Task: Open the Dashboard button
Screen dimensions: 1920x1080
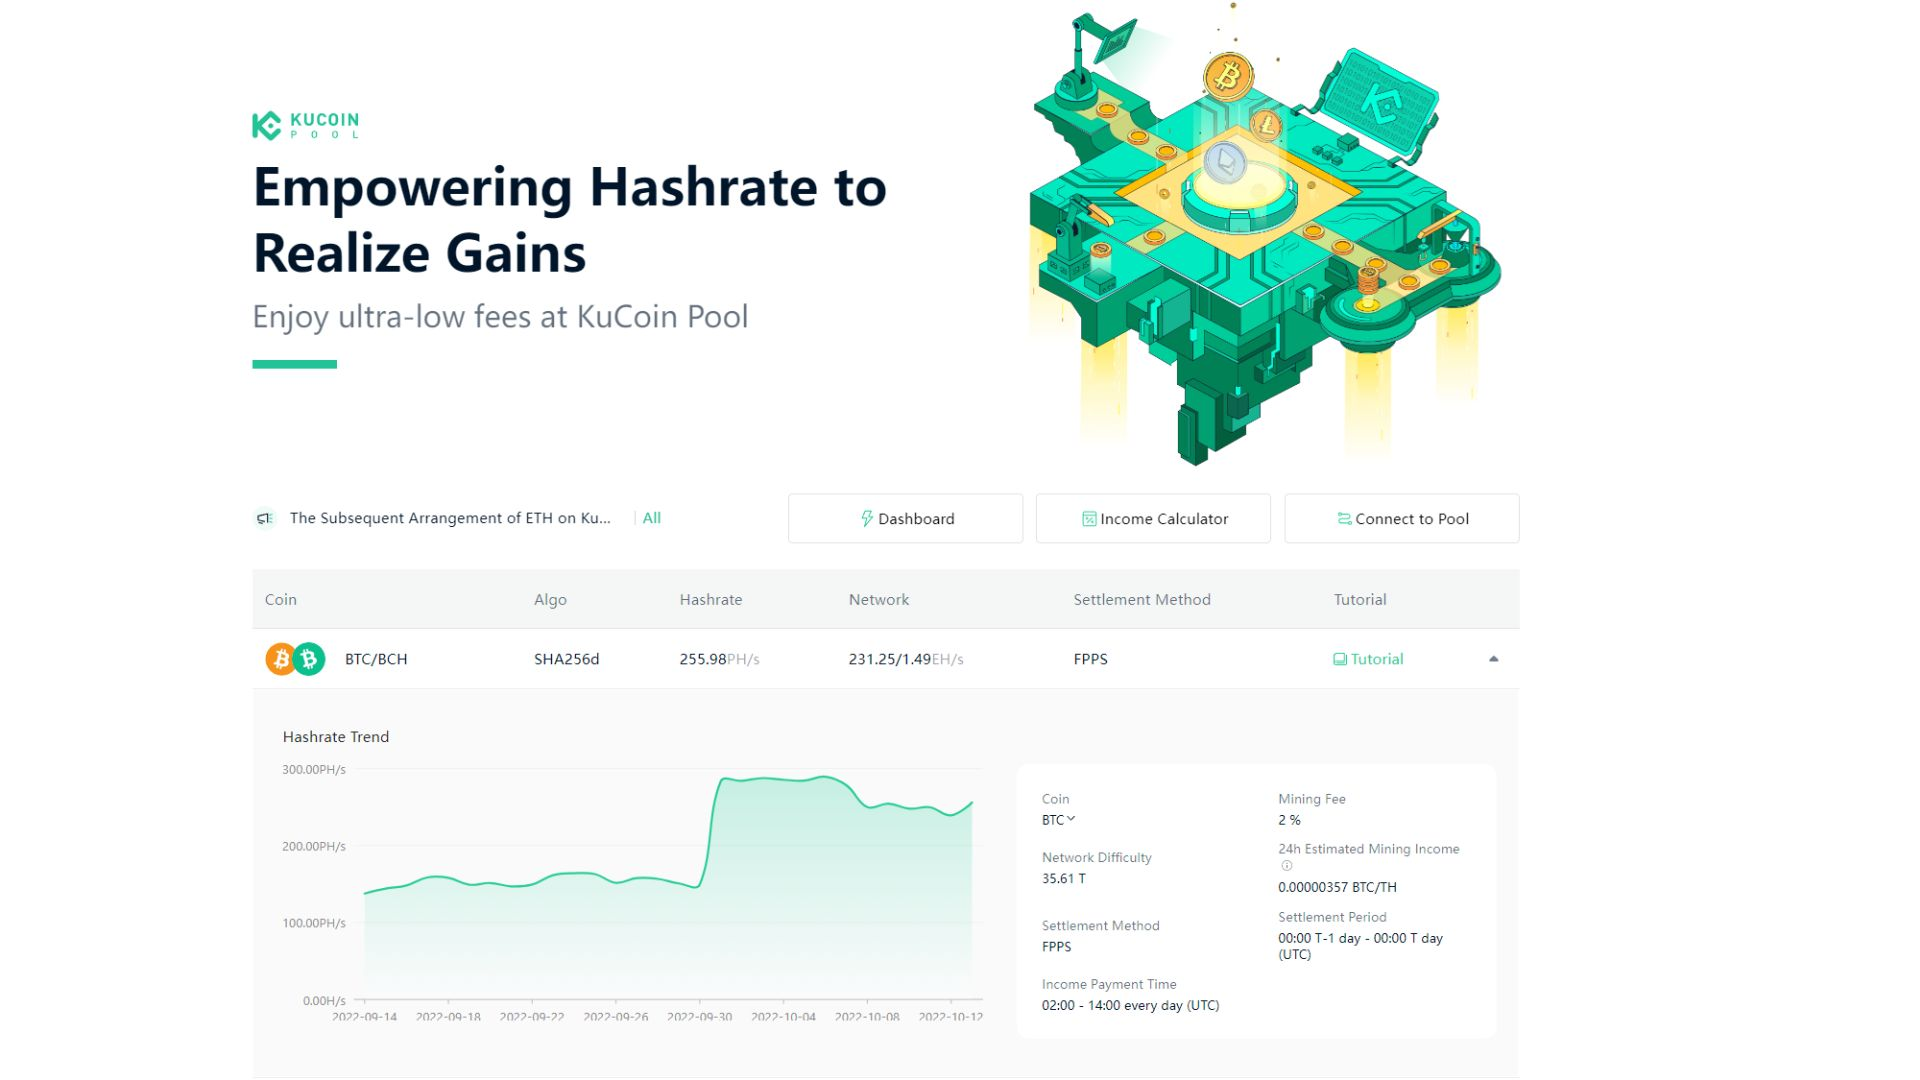Action: (x=905, y=518)
